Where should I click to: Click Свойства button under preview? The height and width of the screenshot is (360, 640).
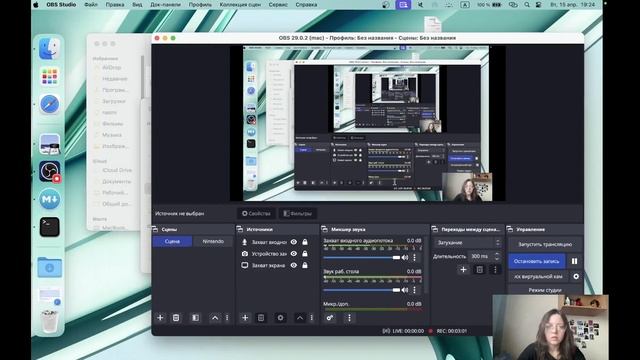coord(256,213)
